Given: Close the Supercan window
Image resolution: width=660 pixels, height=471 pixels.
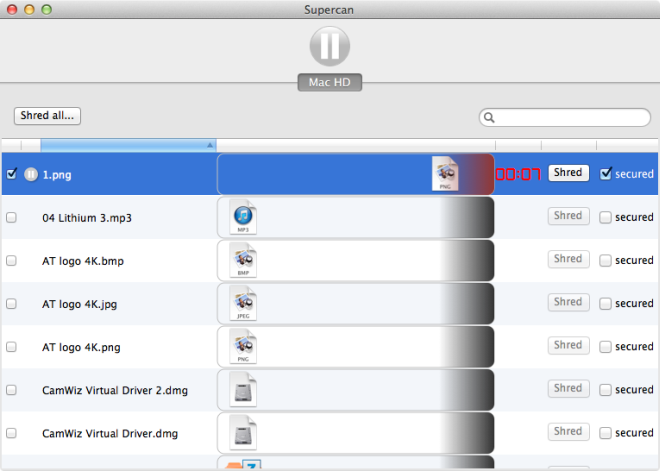Looking at the screenshot, I should pos(12,9).
